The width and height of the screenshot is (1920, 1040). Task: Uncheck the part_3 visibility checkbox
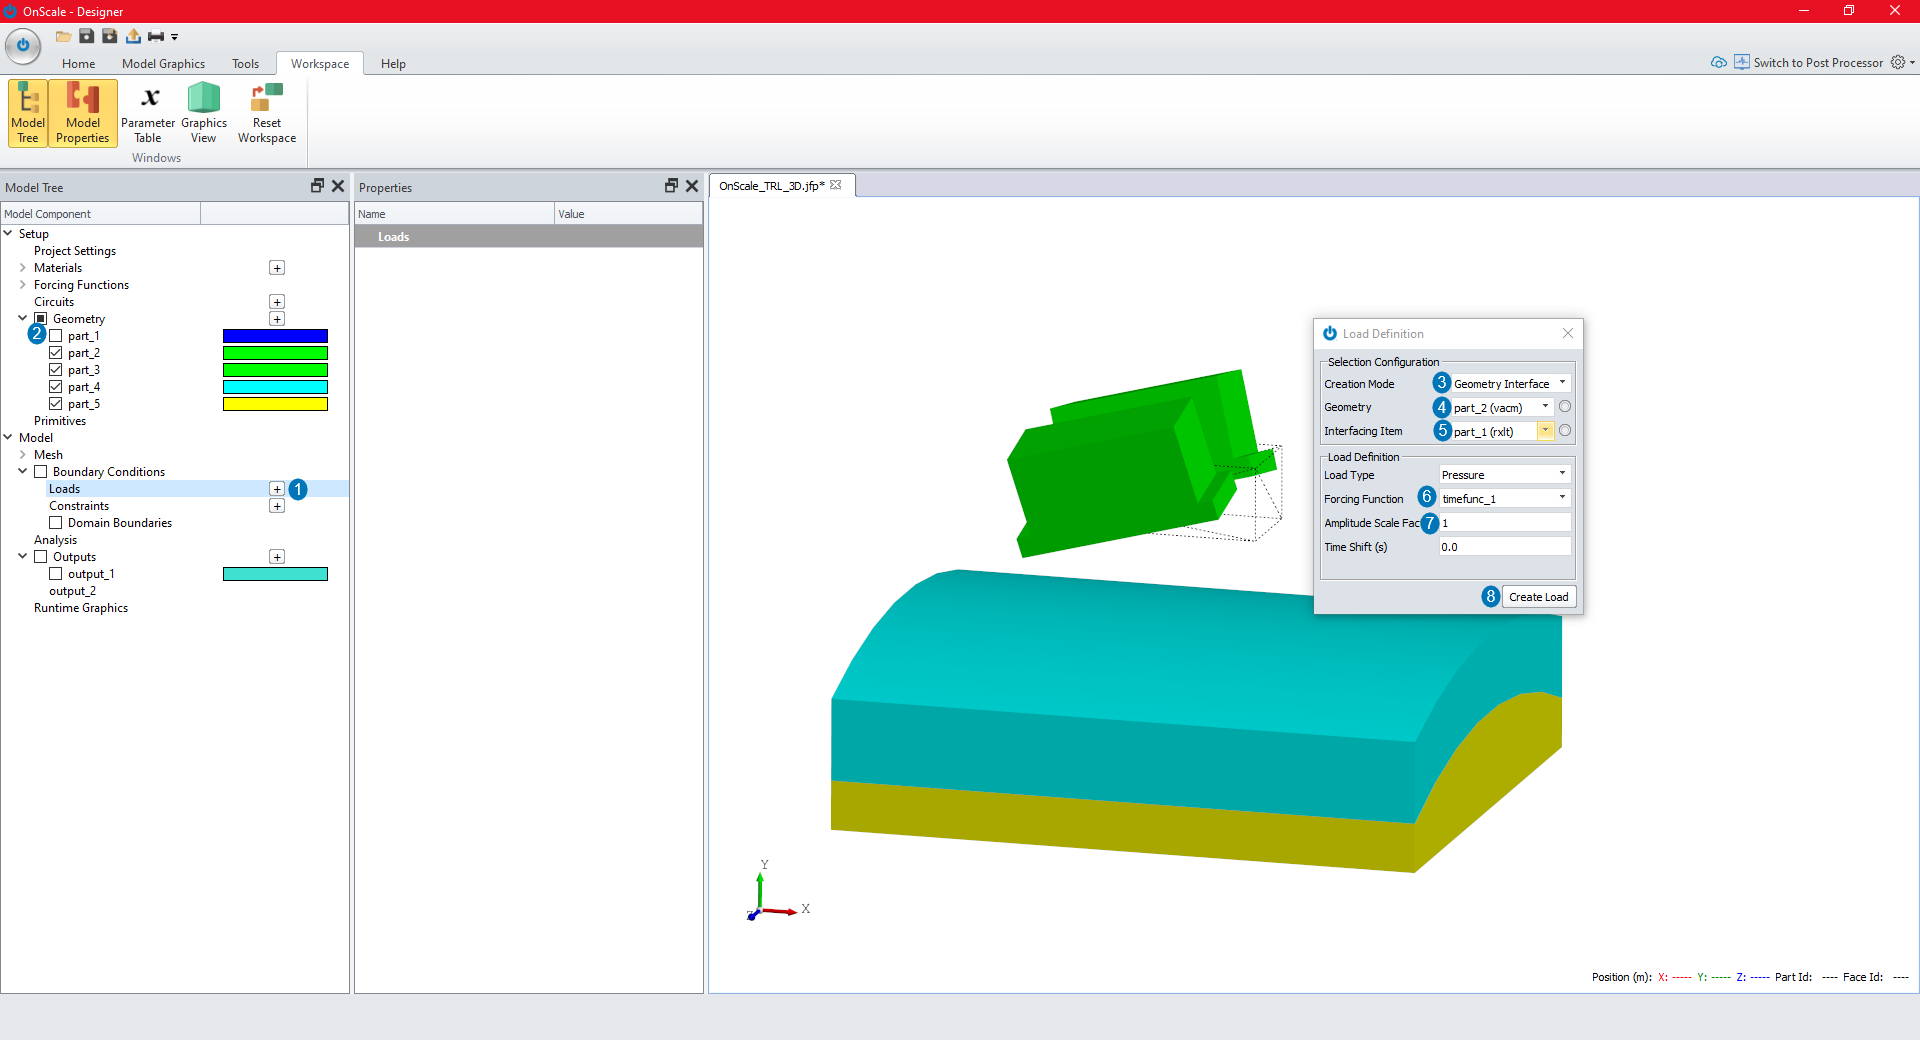pyautogui.click(x=56, y=370)
